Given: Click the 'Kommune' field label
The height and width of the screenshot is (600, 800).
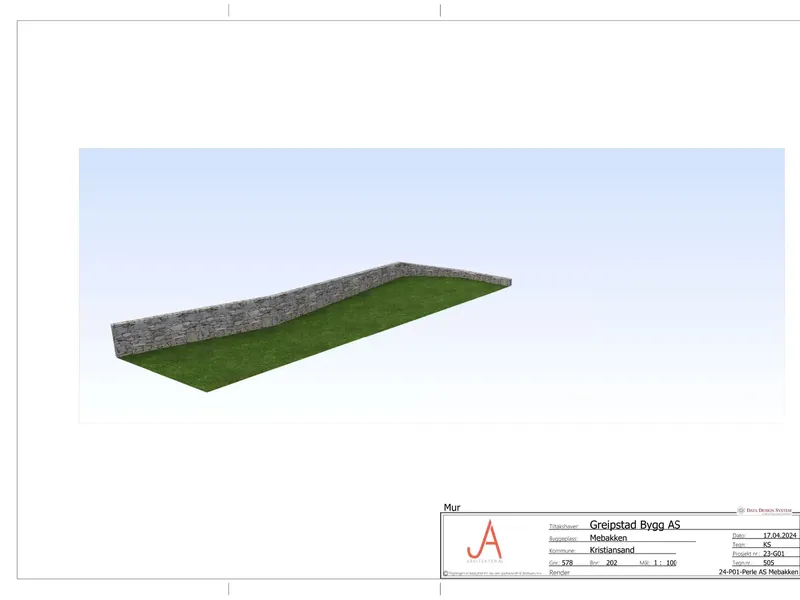Looking at the screenshot, I should [562, 551].
